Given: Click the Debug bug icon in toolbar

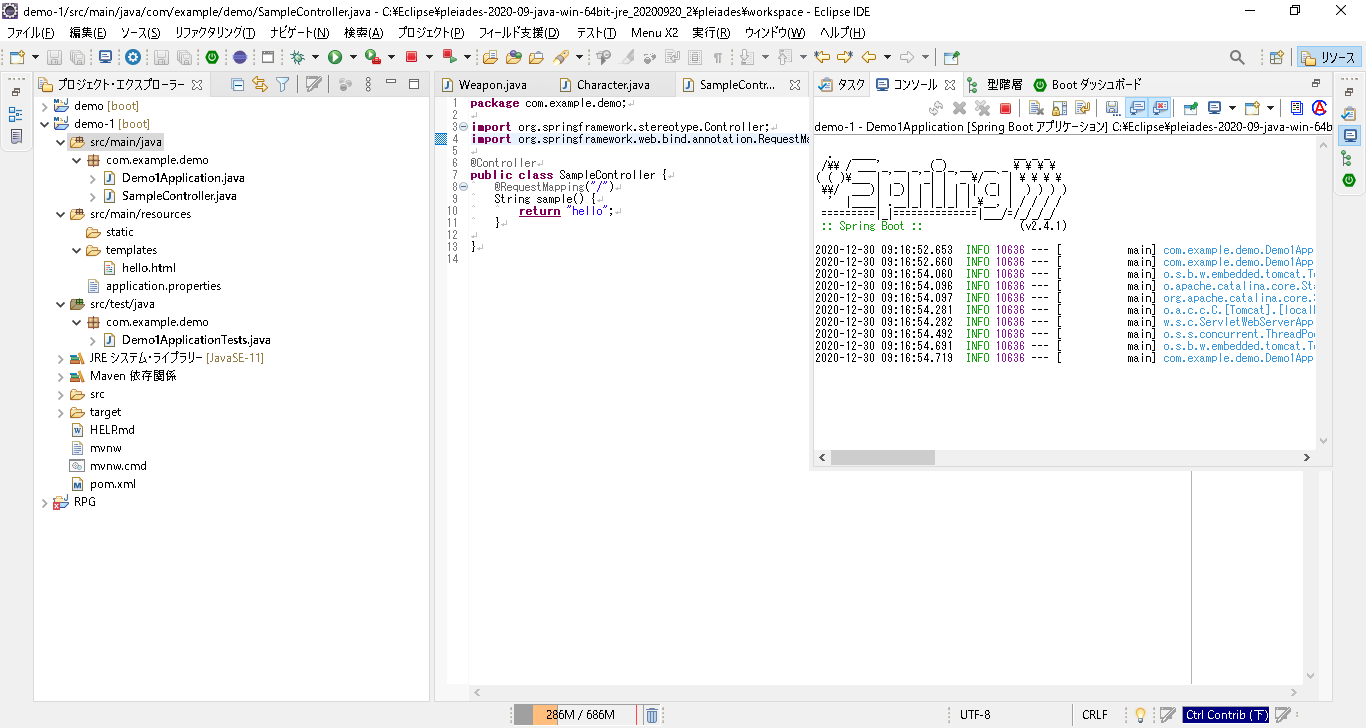Looking at the screenshot, I should 297,58.
